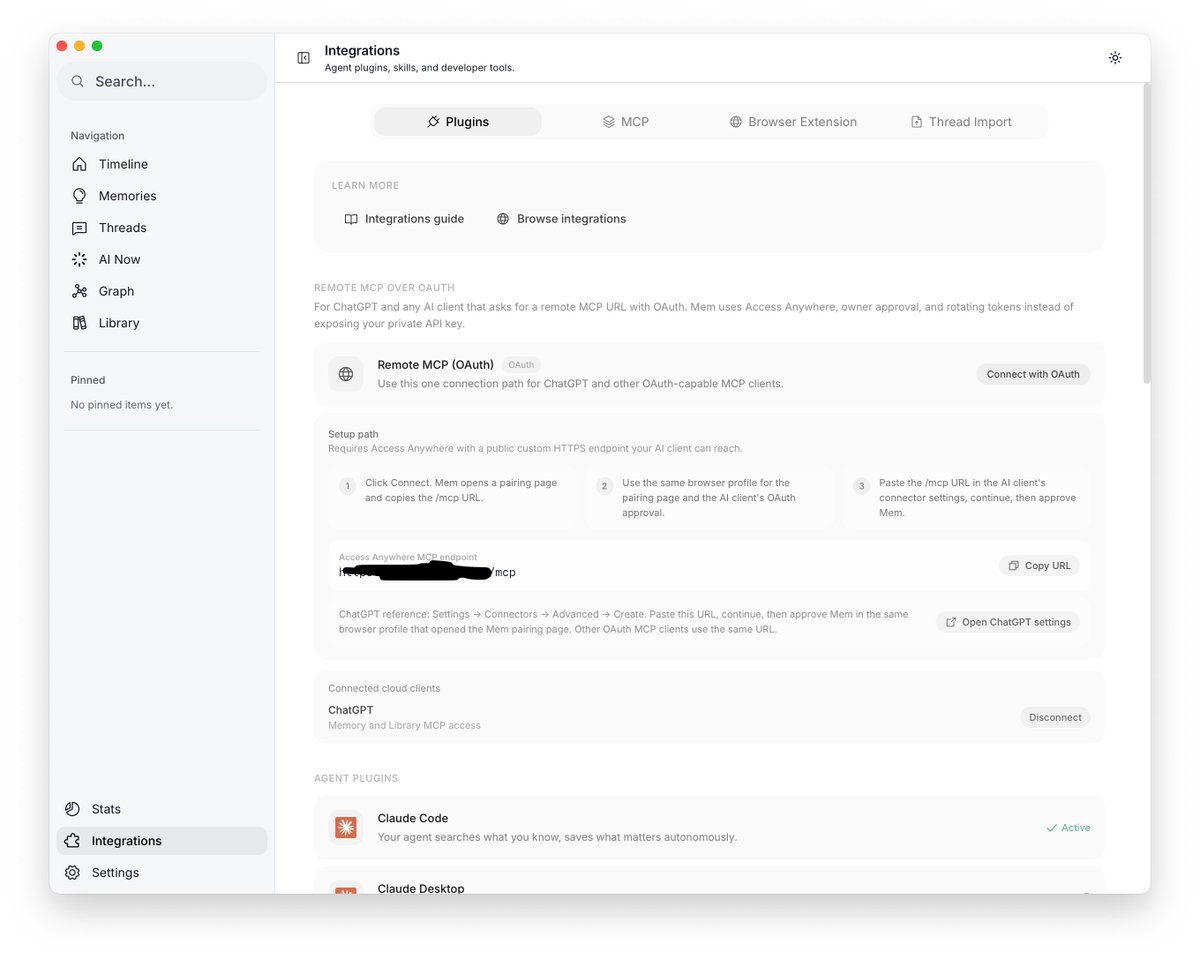This screenshot has height=959, width=1200.
Task: Click the Integrations page title
Action: [x=362, y=50]
